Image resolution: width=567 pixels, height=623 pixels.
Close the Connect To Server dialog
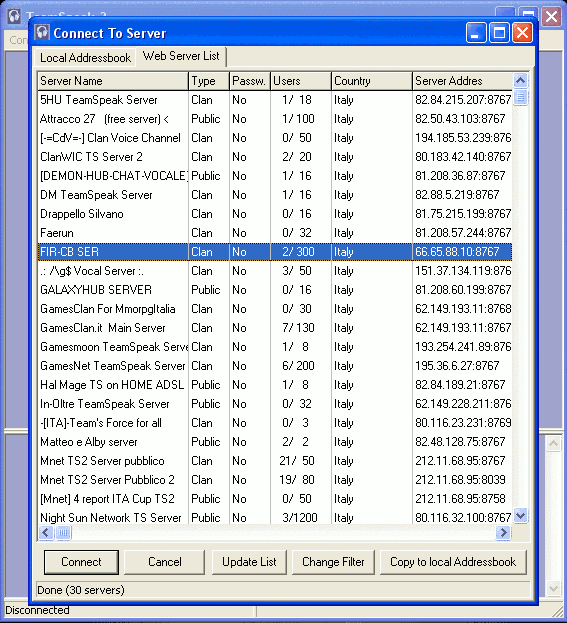[522, 32]
